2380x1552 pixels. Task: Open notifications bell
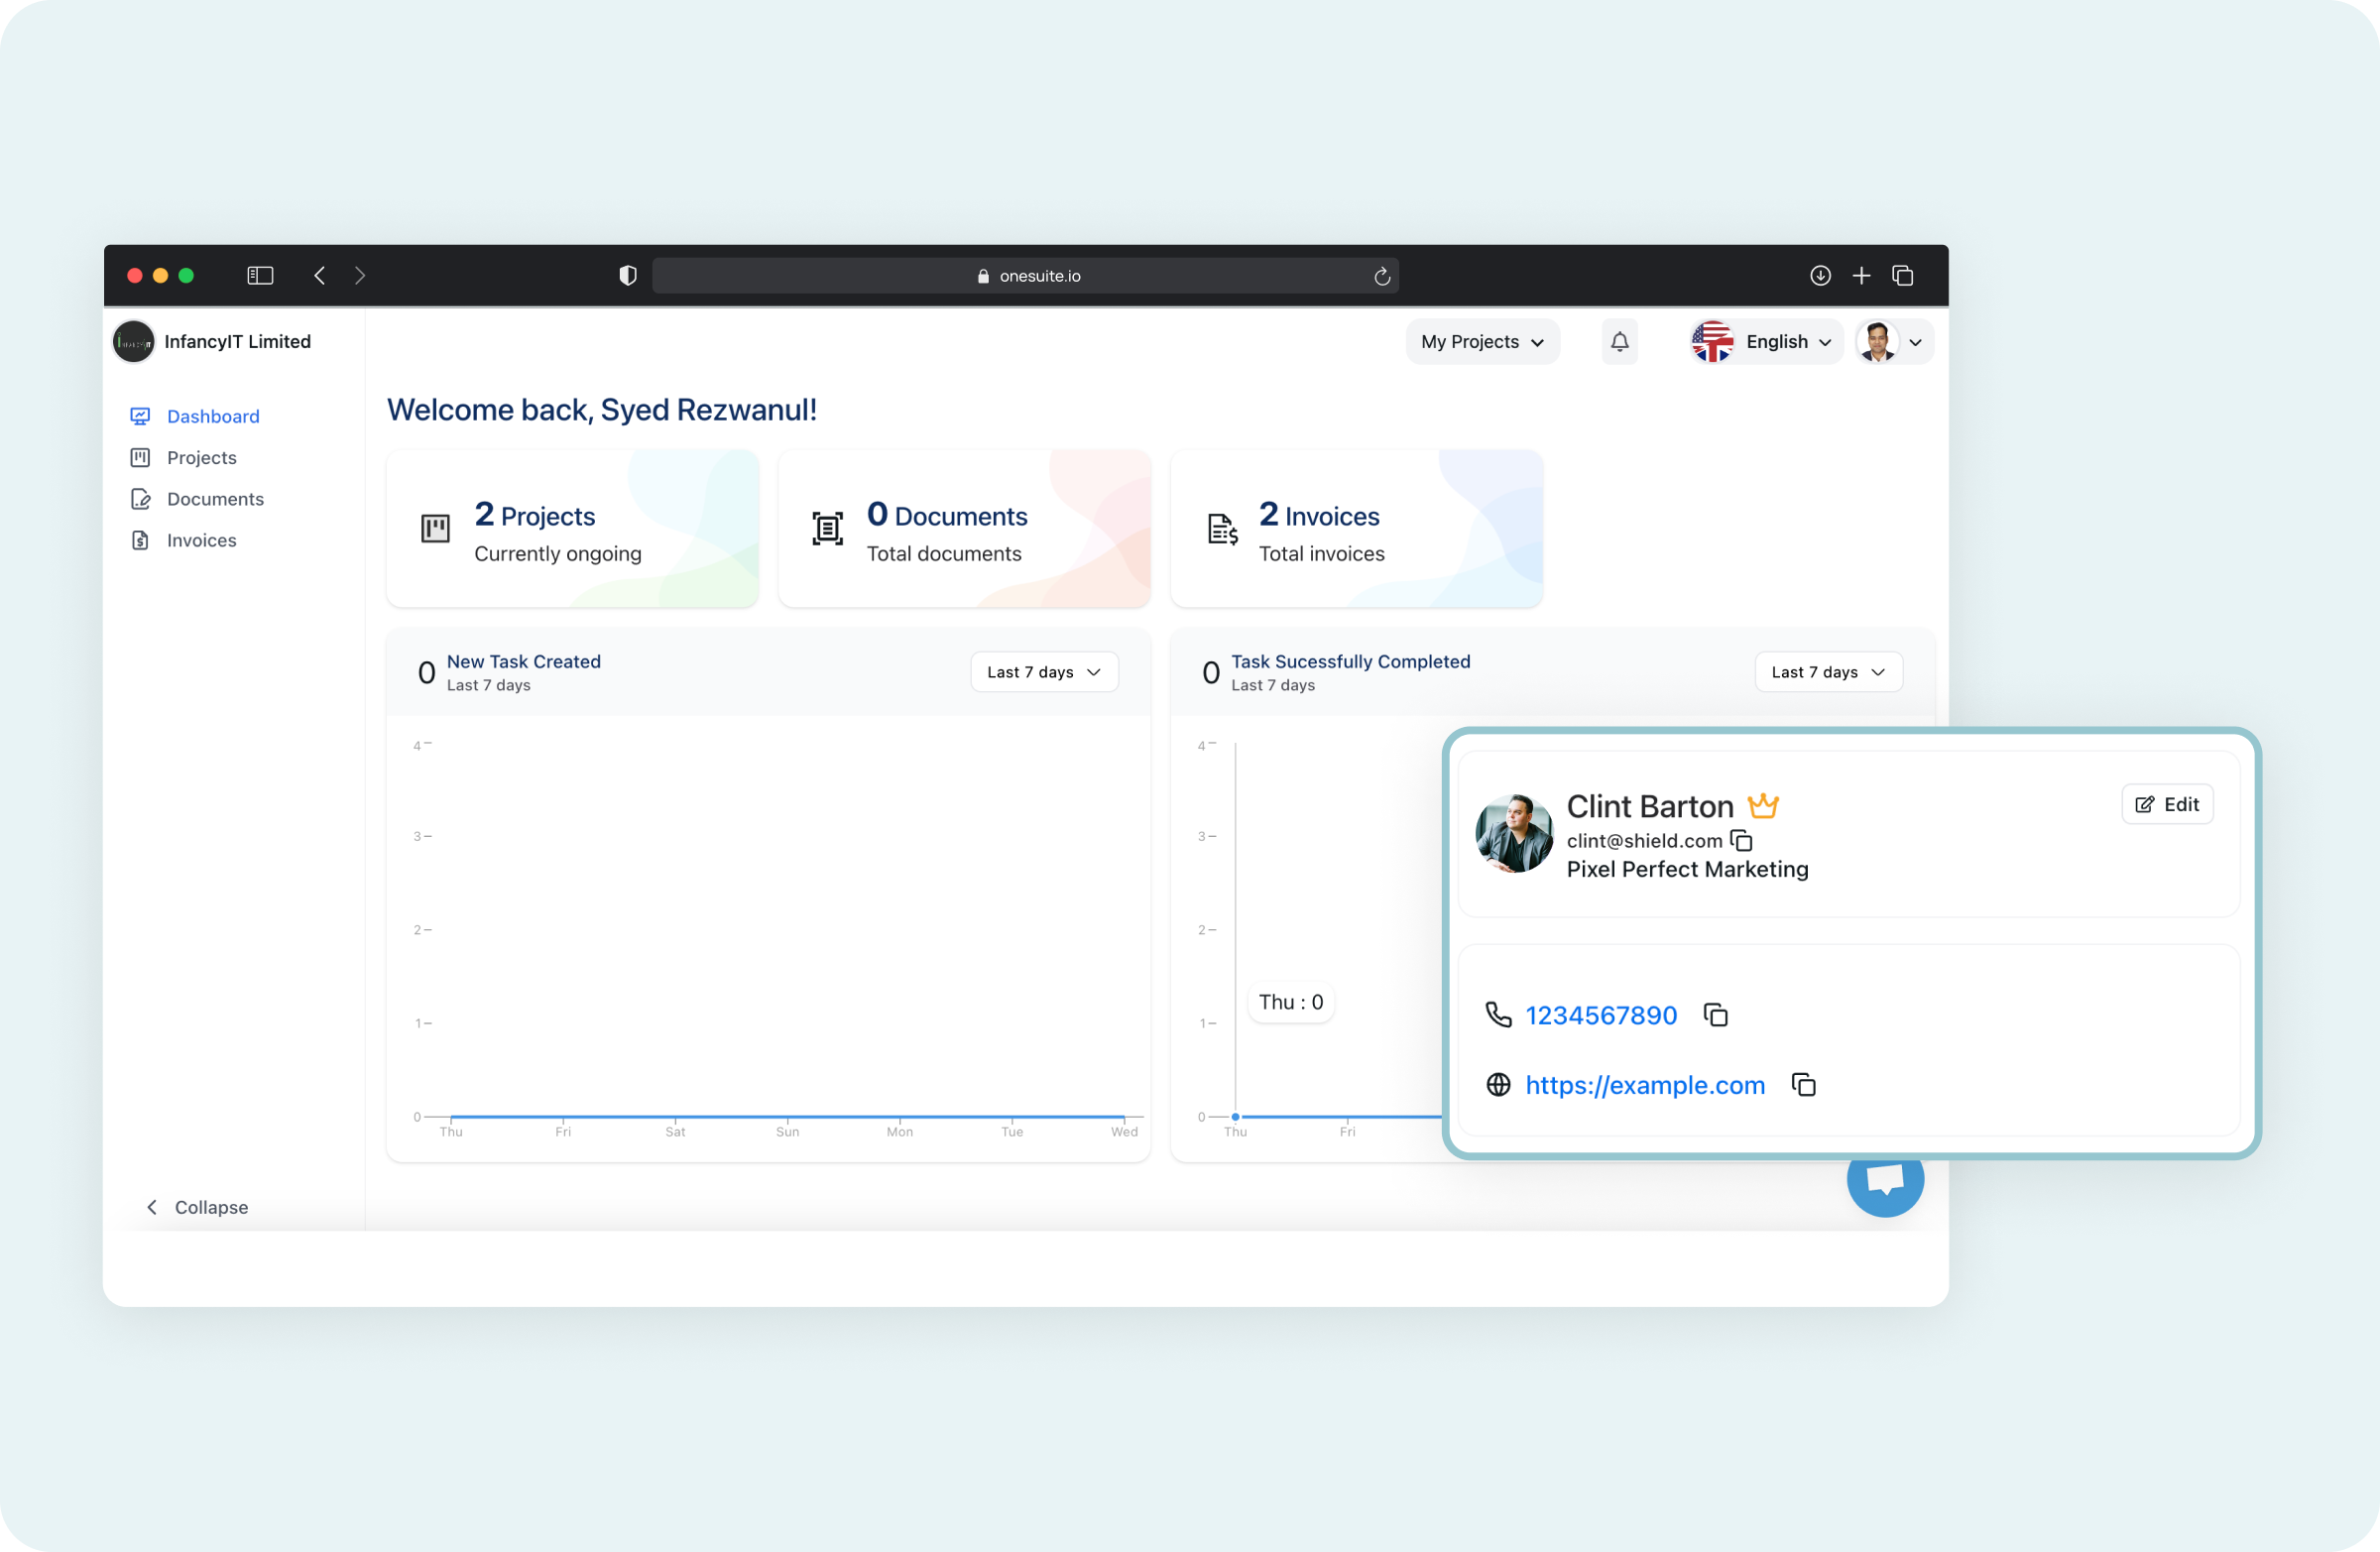[1619, 342]
